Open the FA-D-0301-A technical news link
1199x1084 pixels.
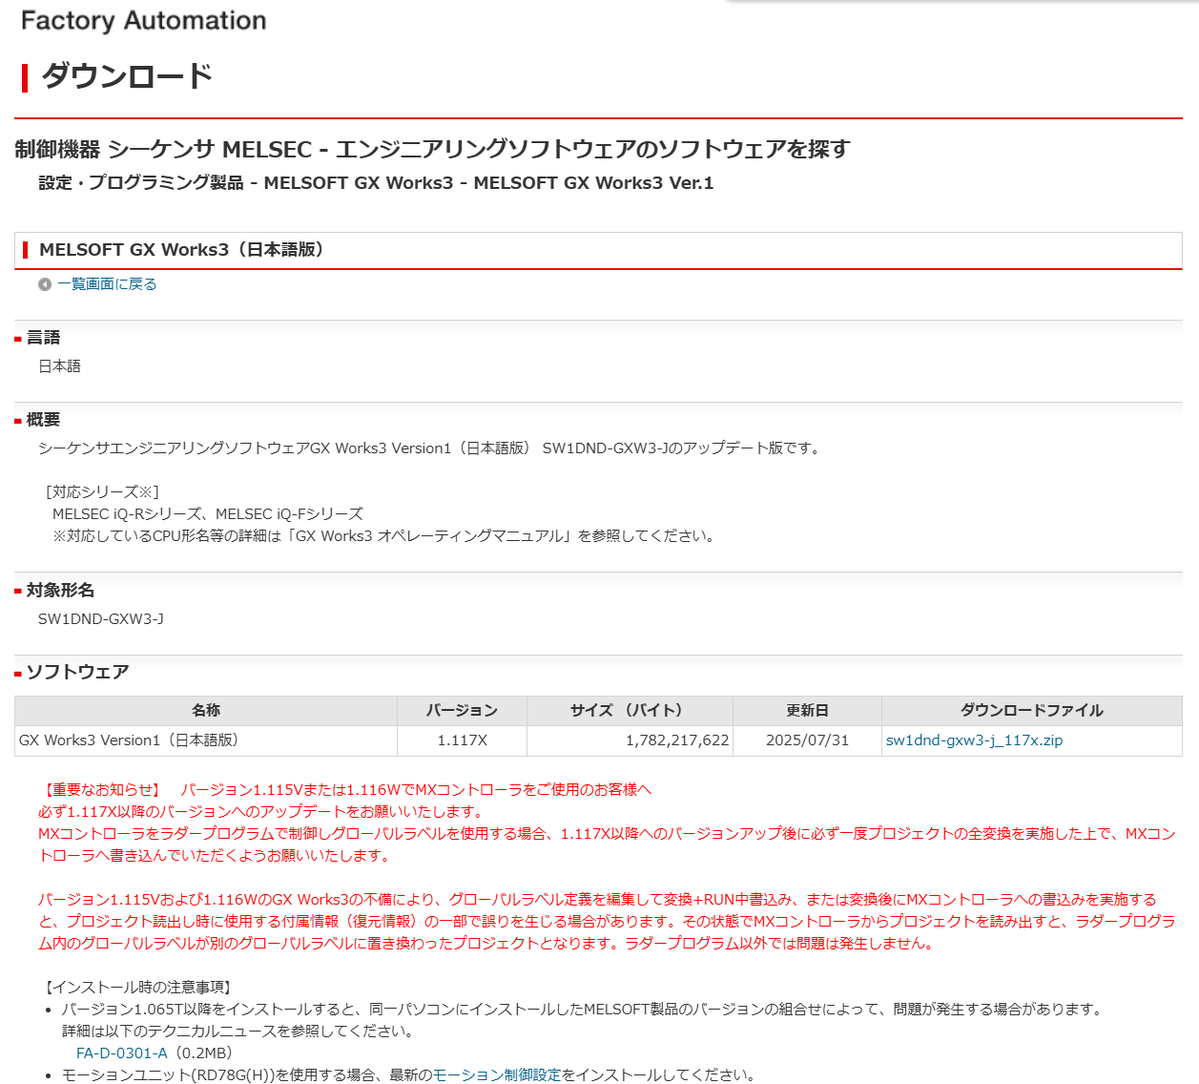[122, 1053]
